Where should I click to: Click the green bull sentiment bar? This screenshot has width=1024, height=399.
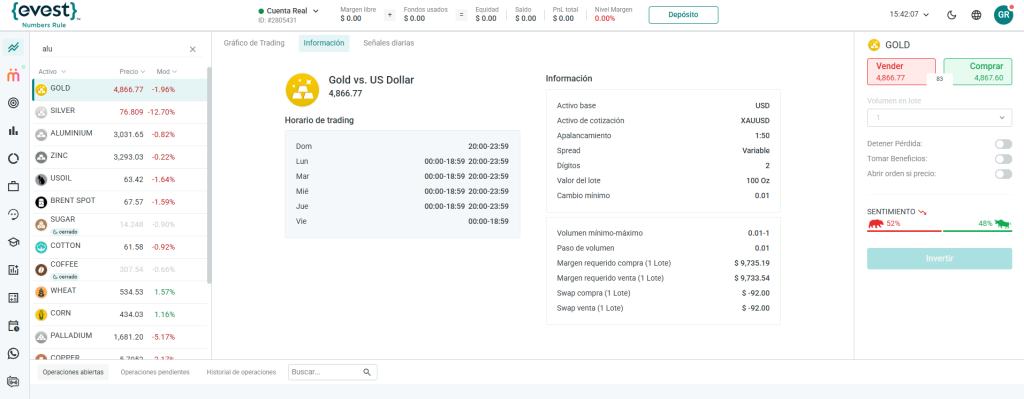(977, 231)
